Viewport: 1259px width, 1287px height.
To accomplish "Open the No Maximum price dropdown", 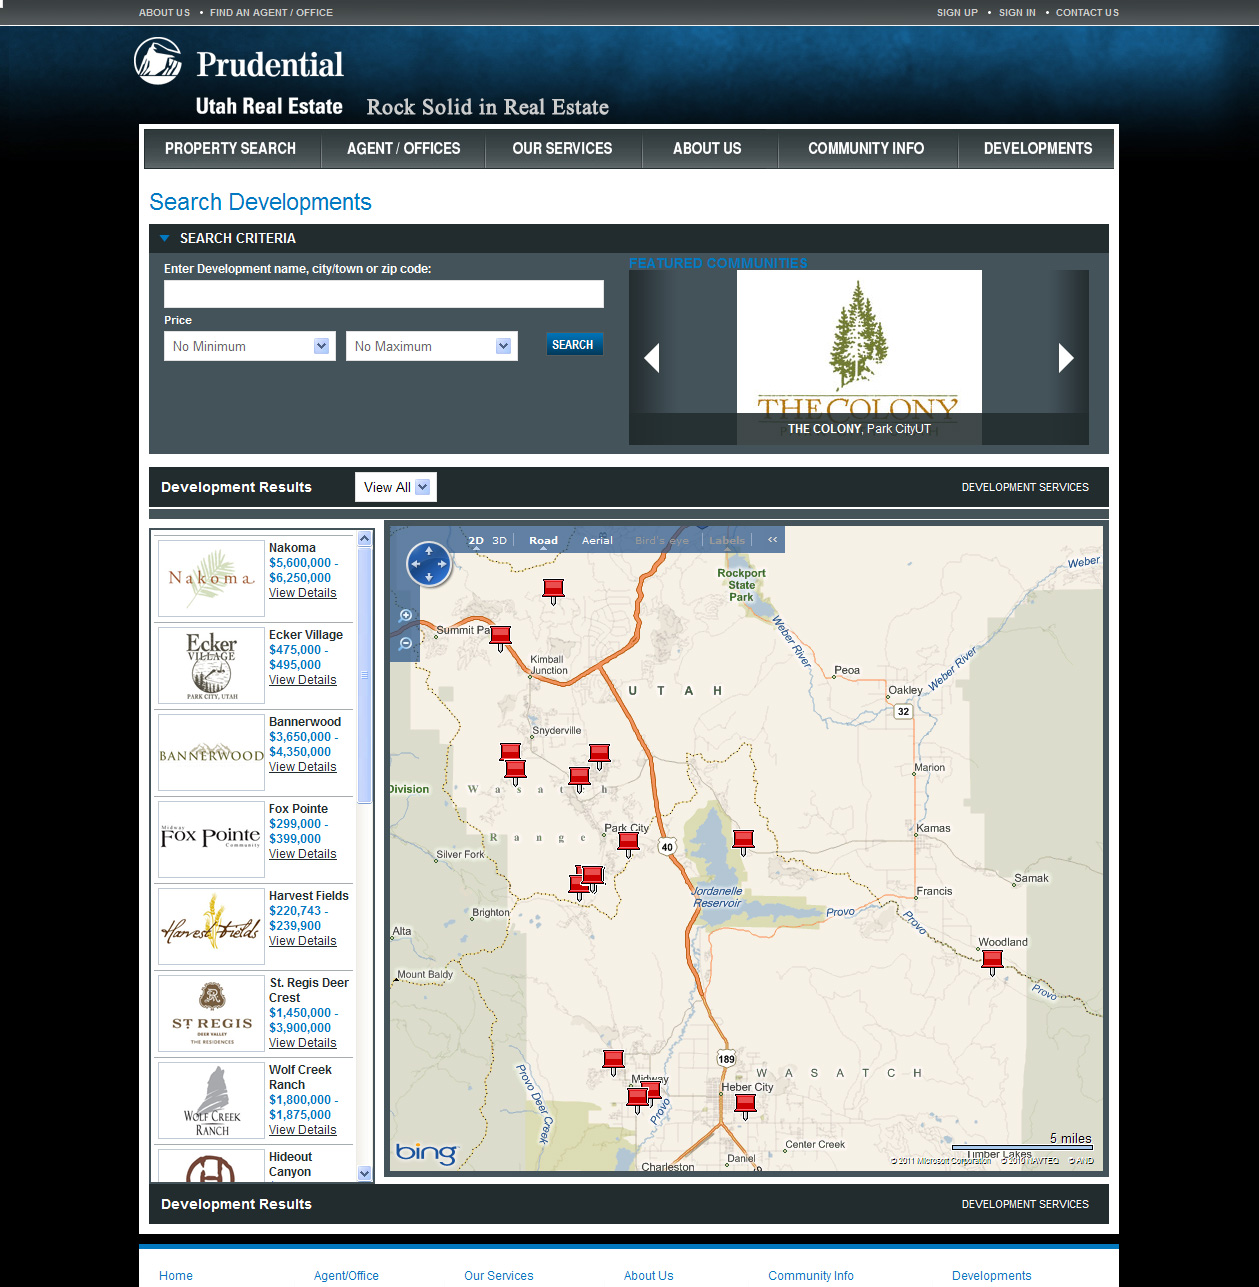I will coord(432,346).
